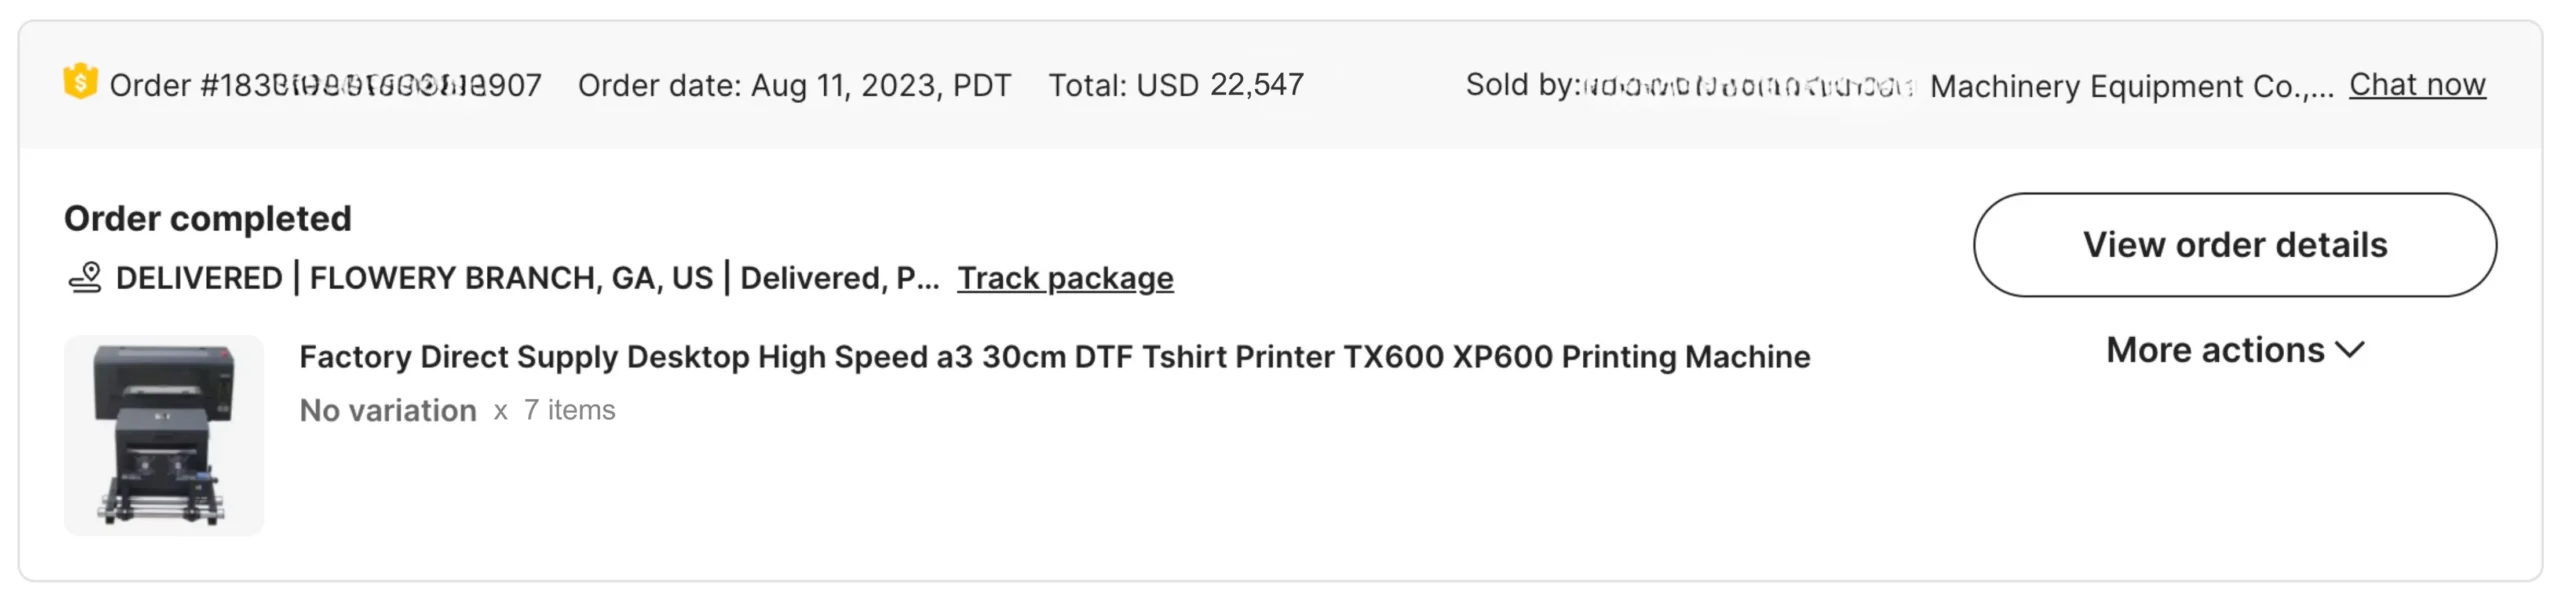Click the 7 items quantity text

click(569, 411)
